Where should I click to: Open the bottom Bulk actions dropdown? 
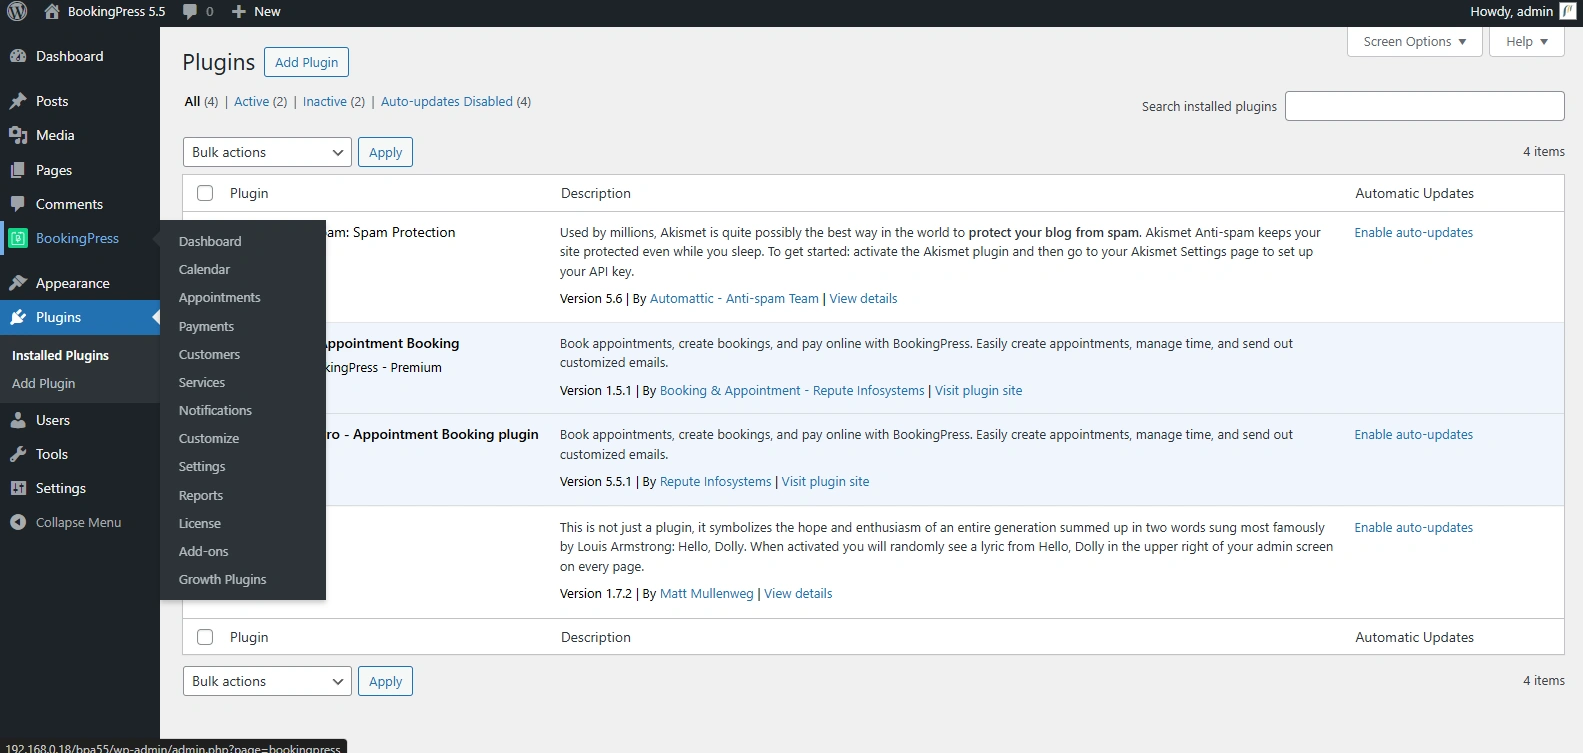pos(267,681)
